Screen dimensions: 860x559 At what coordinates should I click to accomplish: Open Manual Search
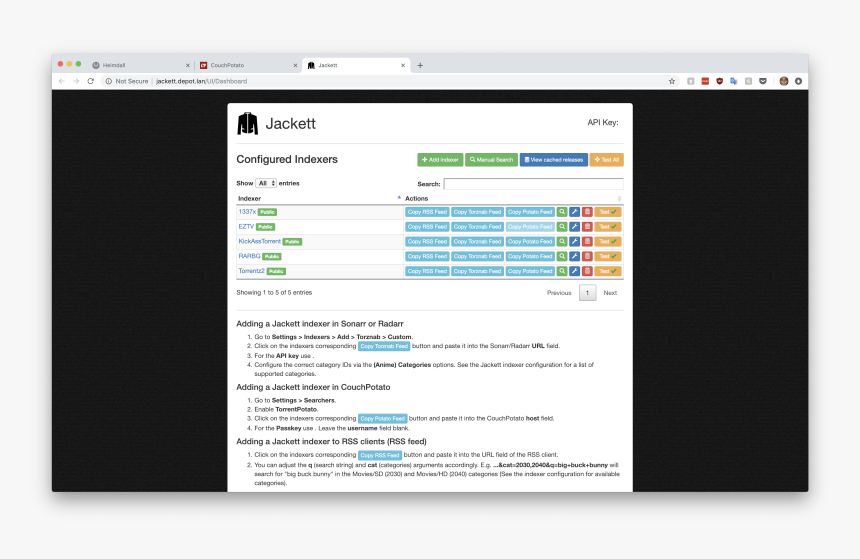(x=491, y=160)
